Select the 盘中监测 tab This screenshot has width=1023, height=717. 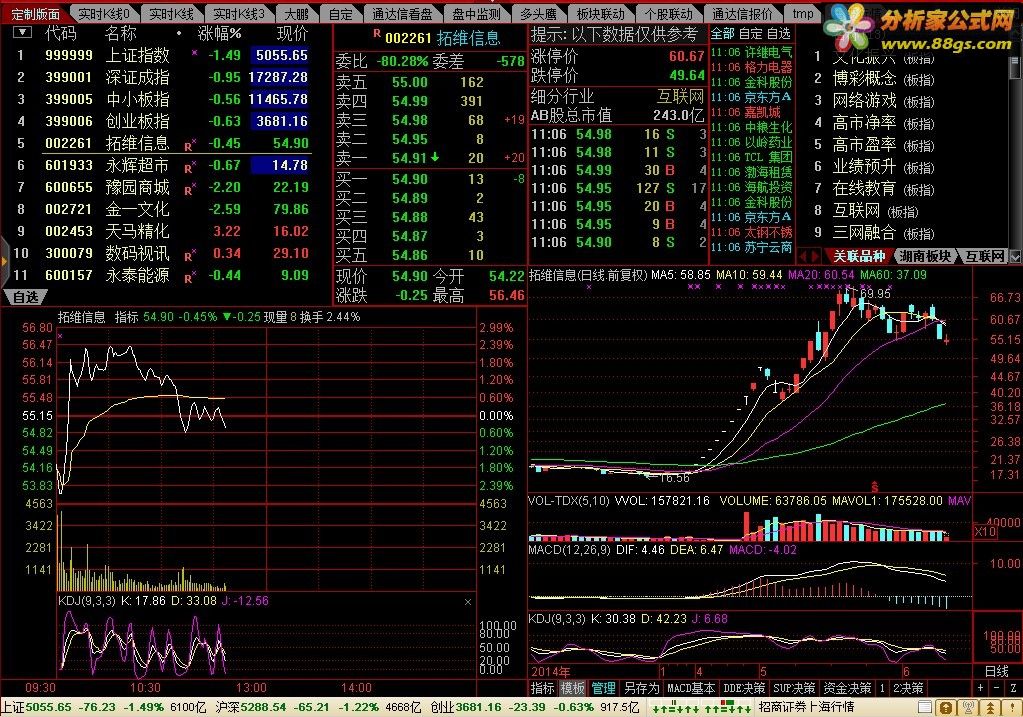tap(476, 14)
